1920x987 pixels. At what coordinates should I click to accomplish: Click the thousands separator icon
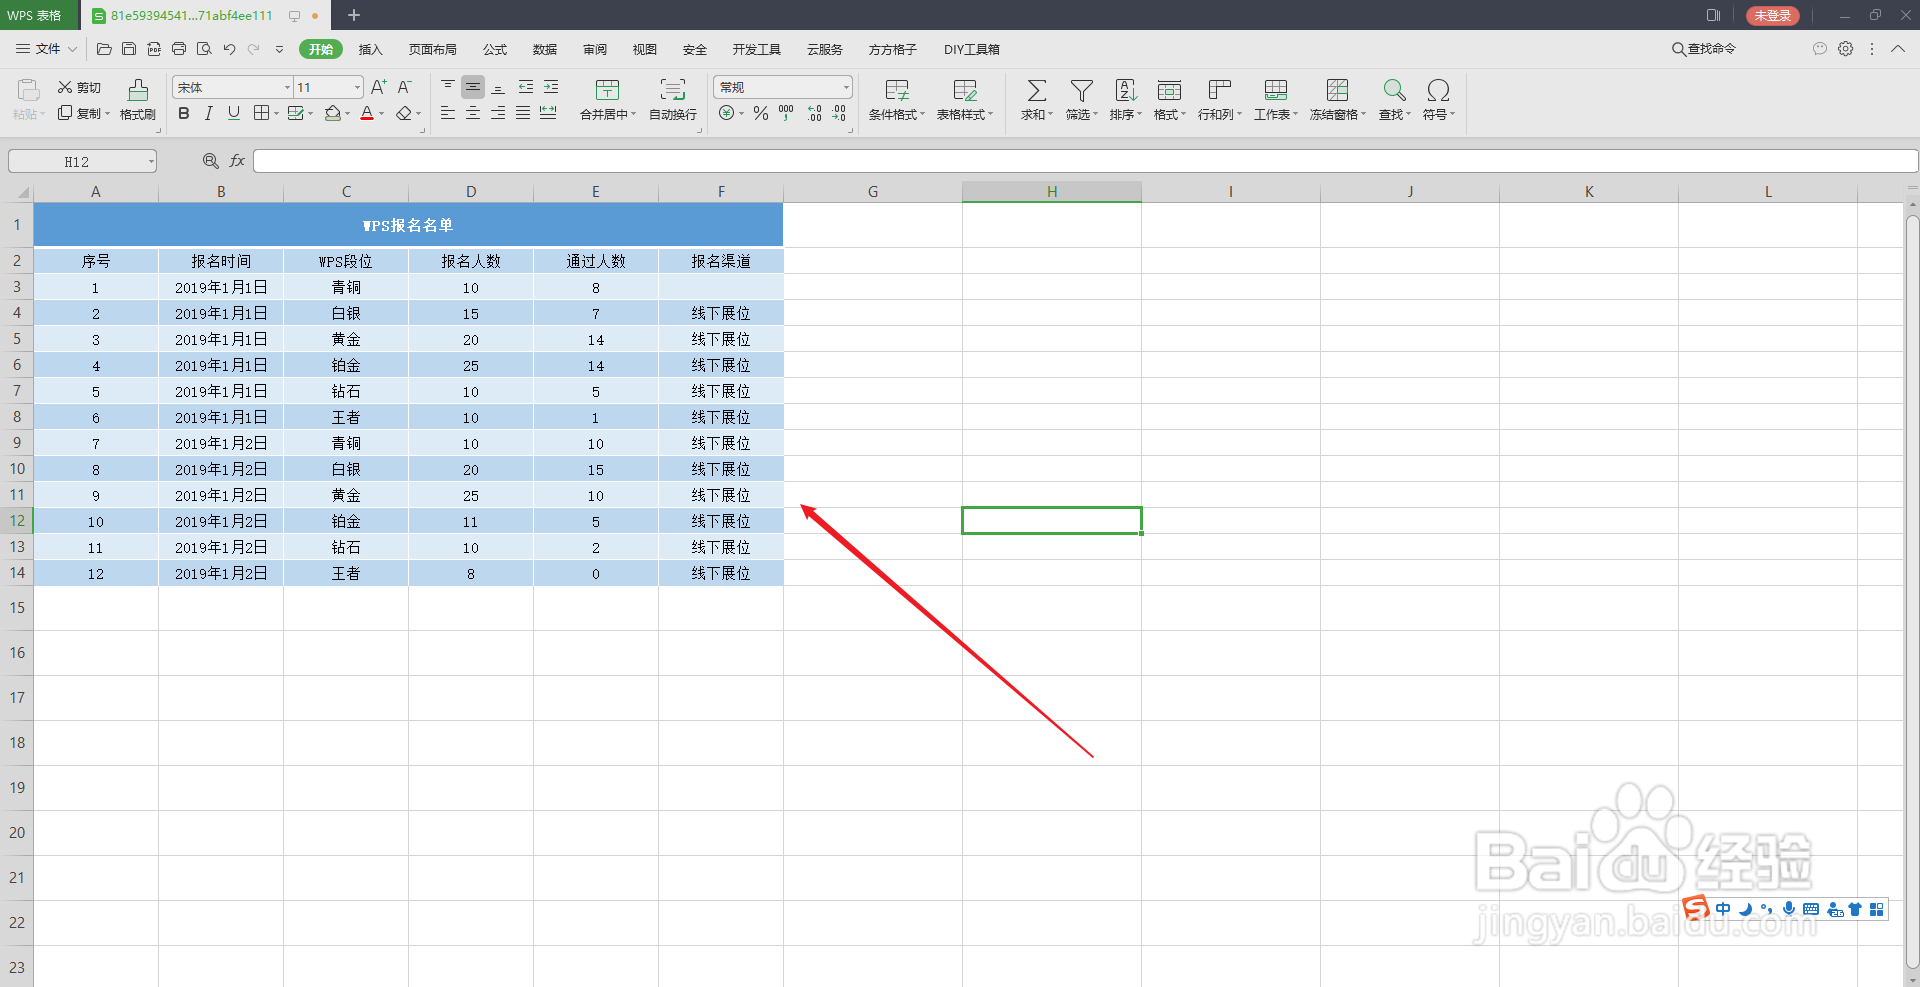coord(786,113)
